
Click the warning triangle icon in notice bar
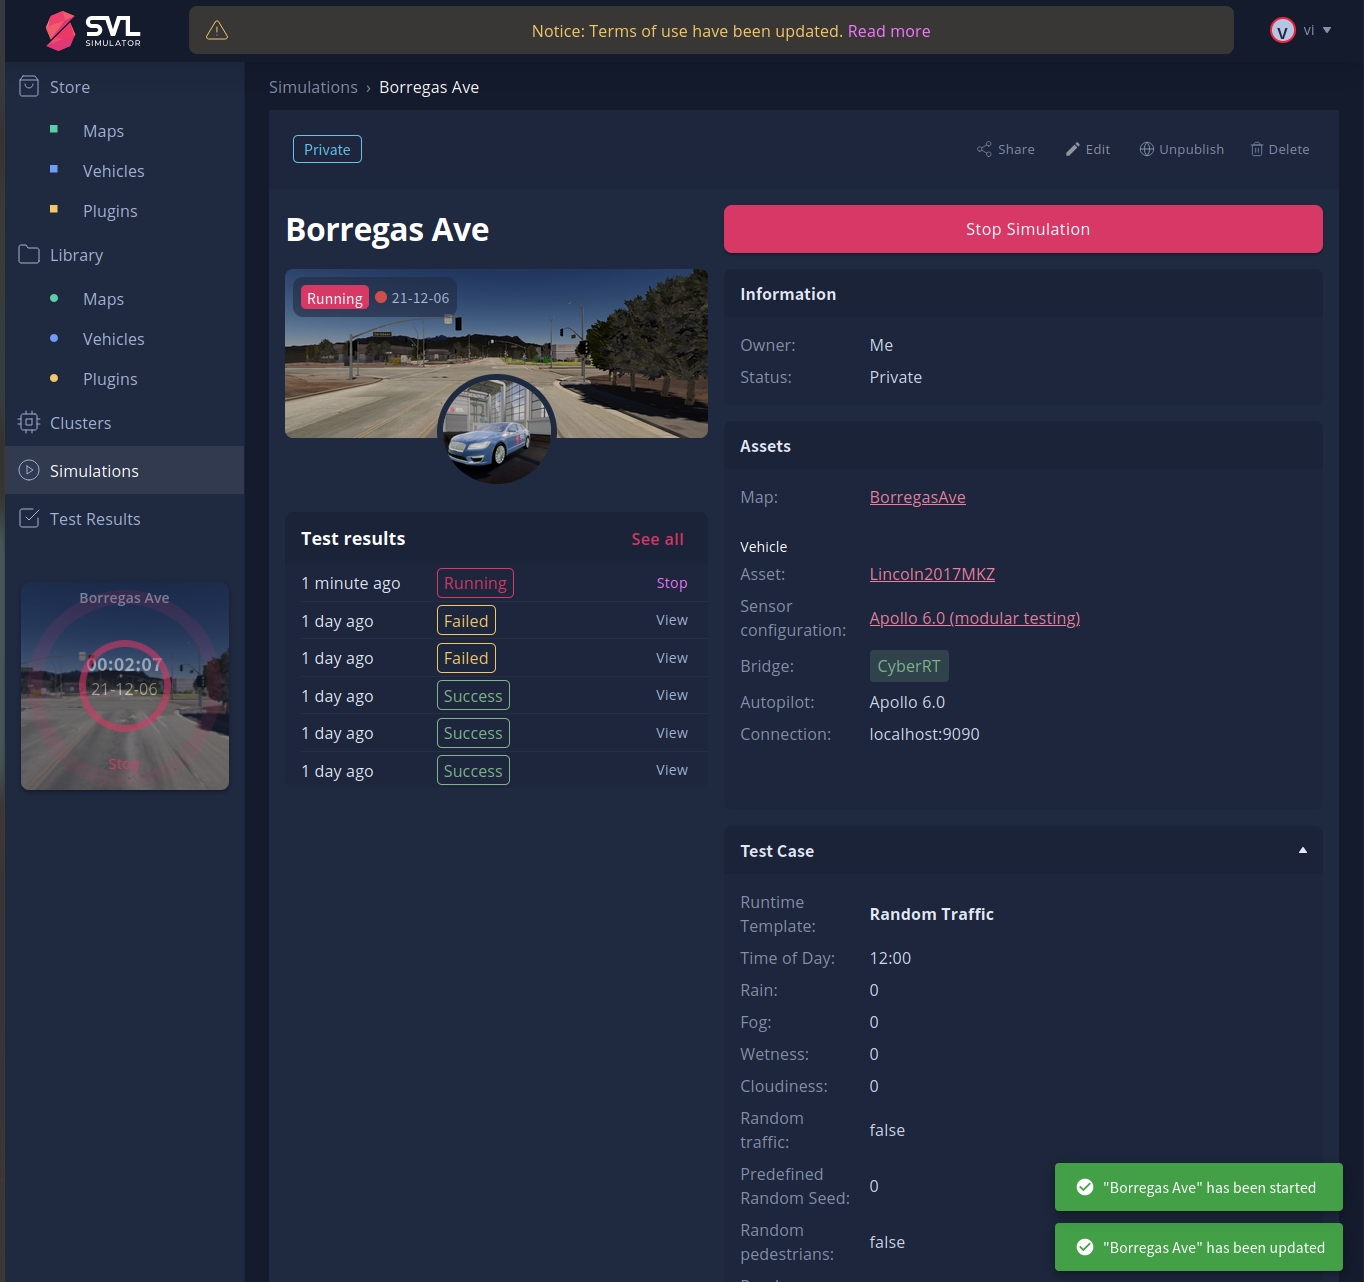pyautogui.click(x=217, y=31)
